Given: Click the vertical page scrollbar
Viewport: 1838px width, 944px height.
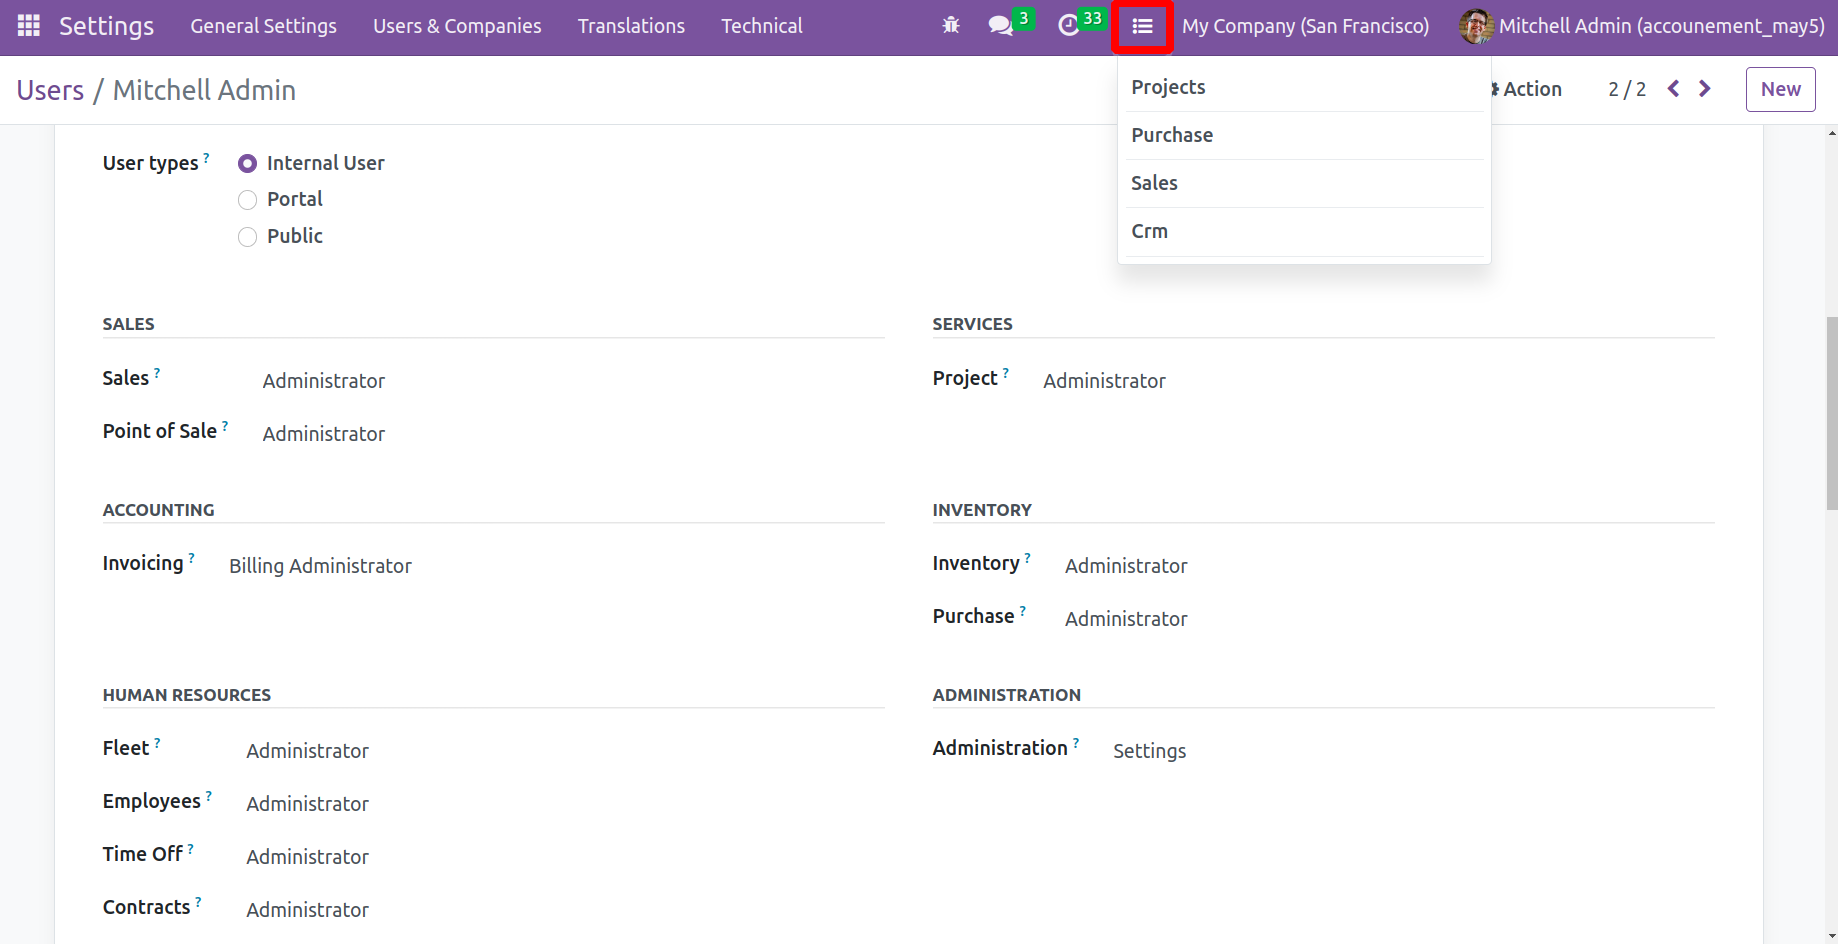Looking at the screenshot, I should [x=1831, y=413].
